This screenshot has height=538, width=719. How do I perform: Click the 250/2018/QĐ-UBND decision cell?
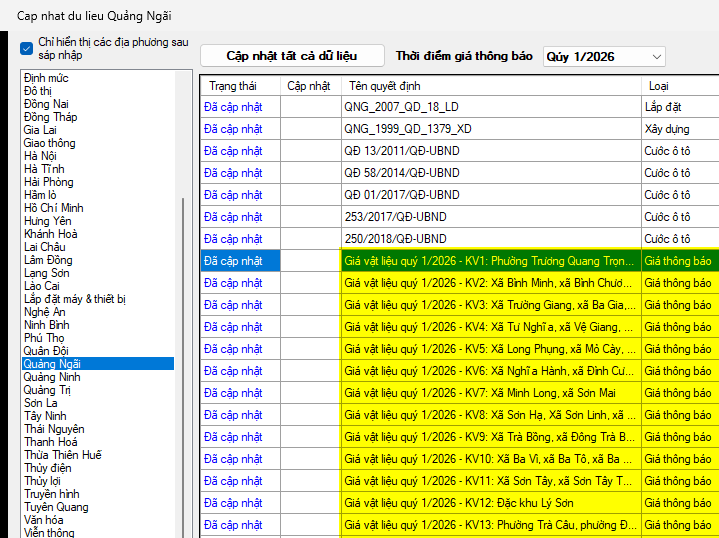pyautogui.click(x=489, y=239)
